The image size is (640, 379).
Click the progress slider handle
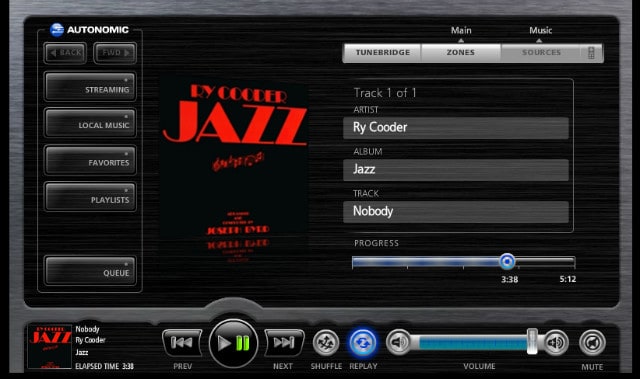click(x=507, y=261)
